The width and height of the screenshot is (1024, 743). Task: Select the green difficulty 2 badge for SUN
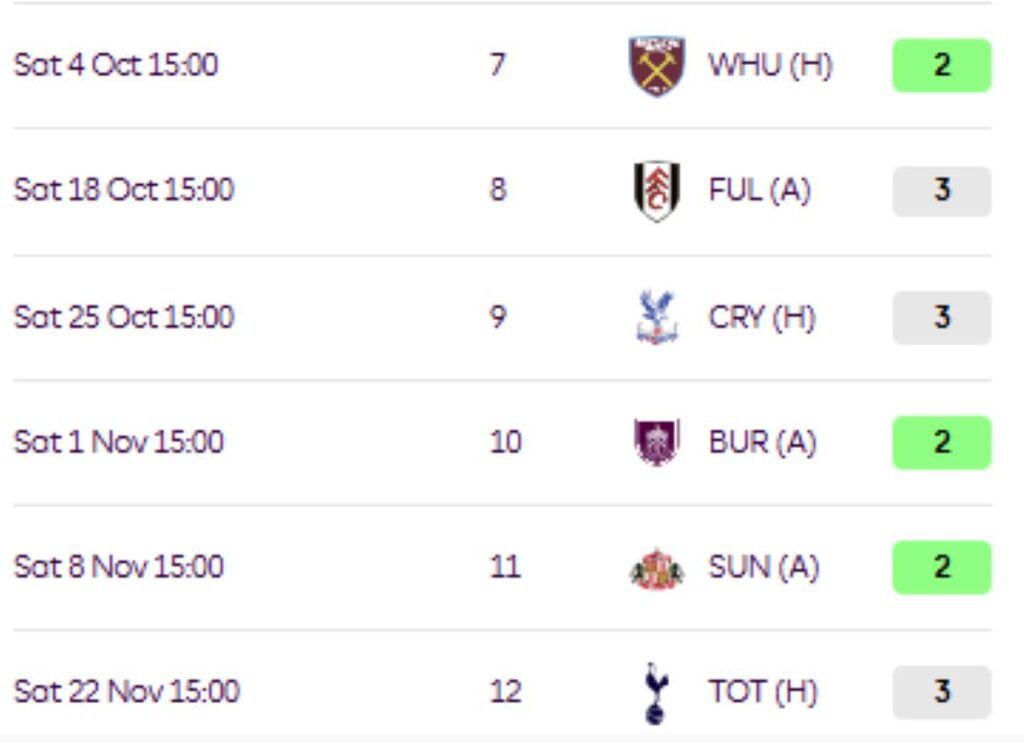[942, 567]
